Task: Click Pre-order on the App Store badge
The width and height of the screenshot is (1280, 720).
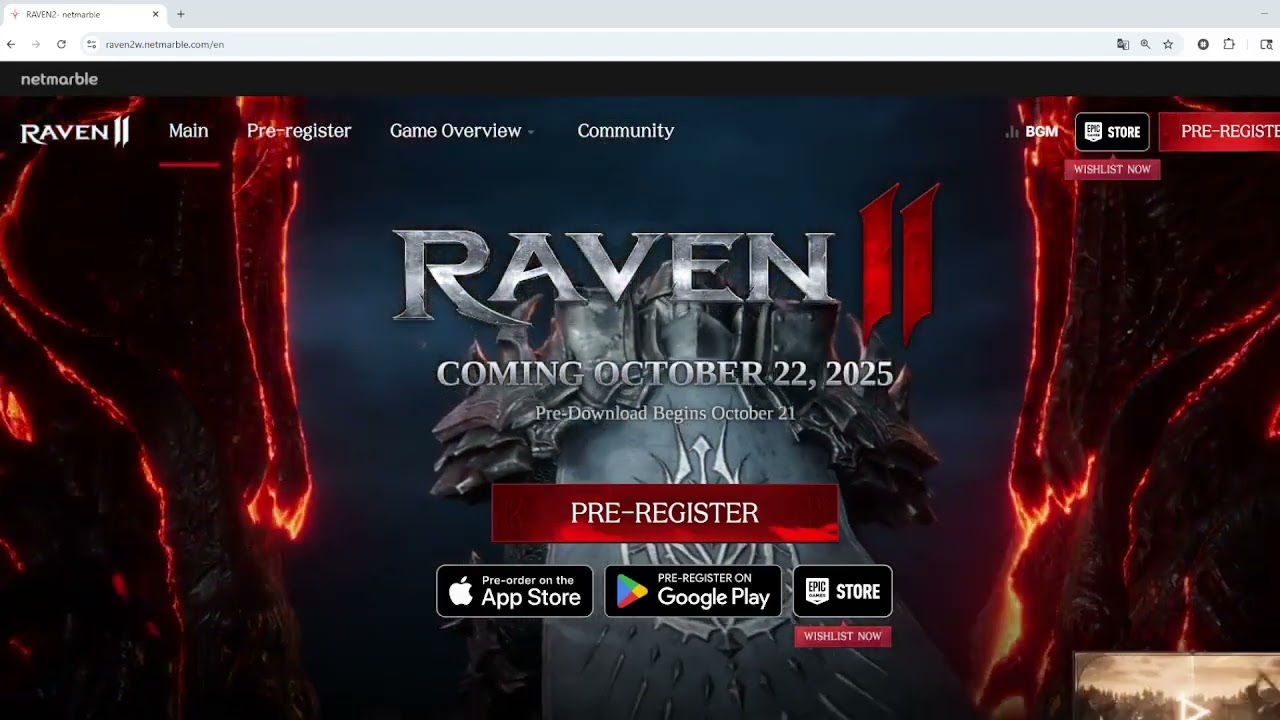Action: click(x=515, y=591)
